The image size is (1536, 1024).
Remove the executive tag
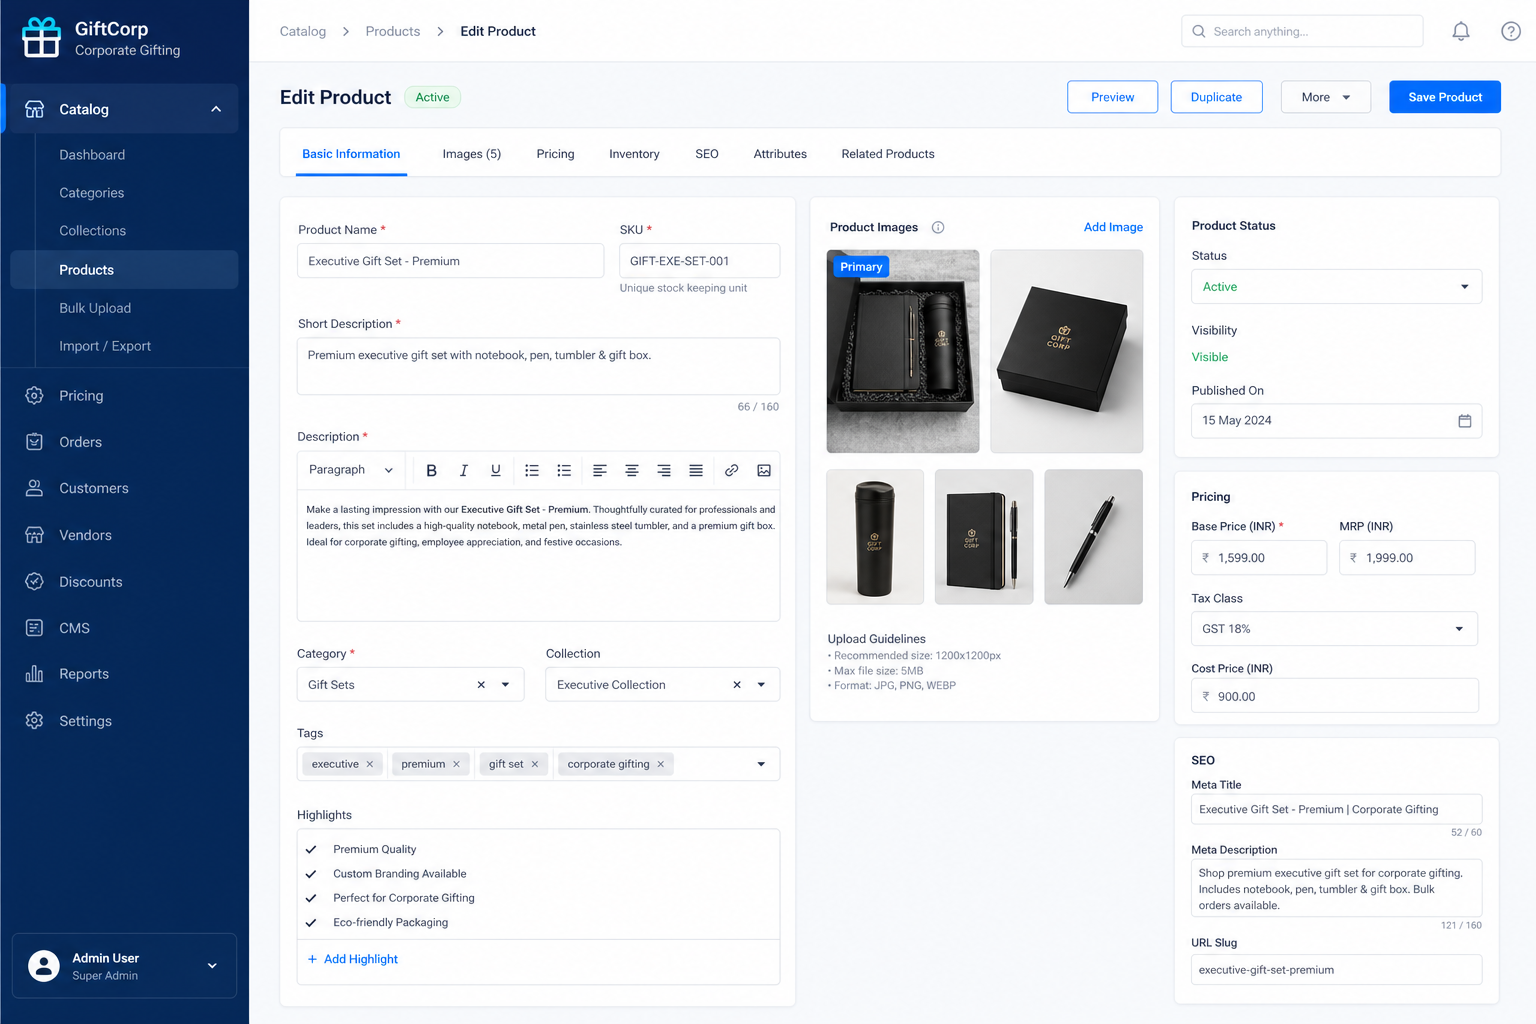pos(370,764)
